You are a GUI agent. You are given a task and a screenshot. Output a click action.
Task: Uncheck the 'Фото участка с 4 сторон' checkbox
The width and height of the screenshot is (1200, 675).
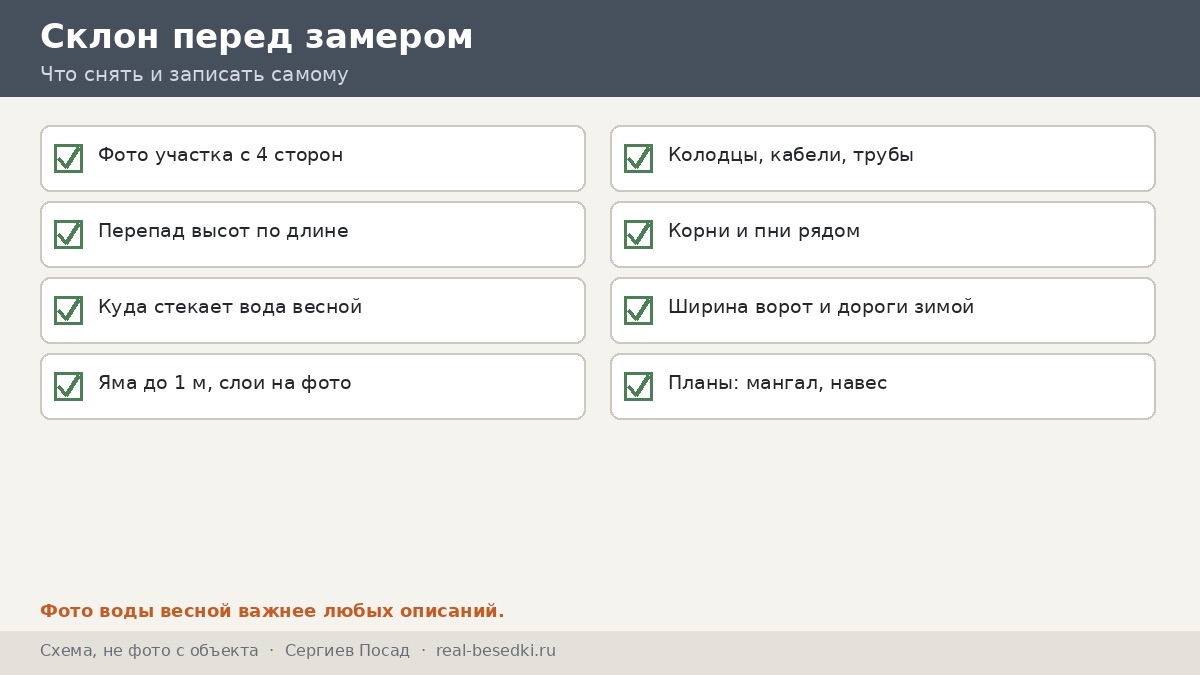68,158
